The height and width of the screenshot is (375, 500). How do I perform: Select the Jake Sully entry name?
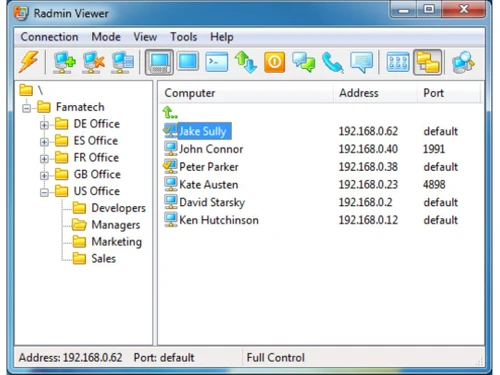203,131
